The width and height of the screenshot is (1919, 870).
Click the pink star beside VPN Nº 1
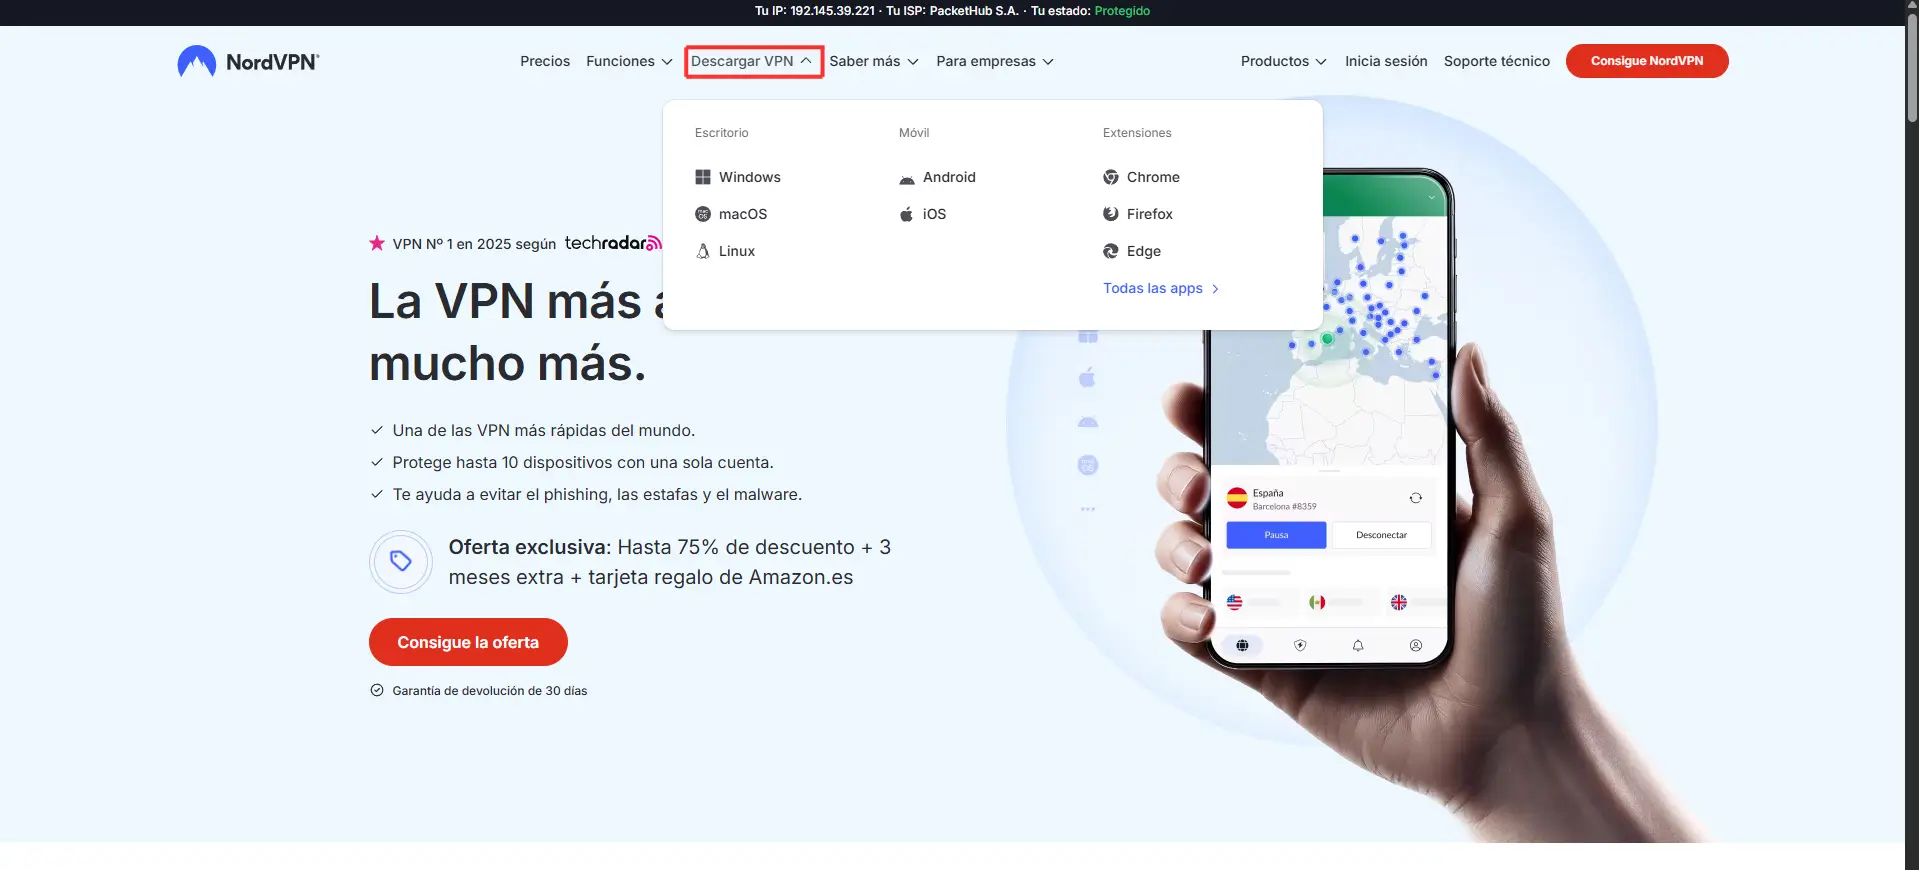pos(377,243)
